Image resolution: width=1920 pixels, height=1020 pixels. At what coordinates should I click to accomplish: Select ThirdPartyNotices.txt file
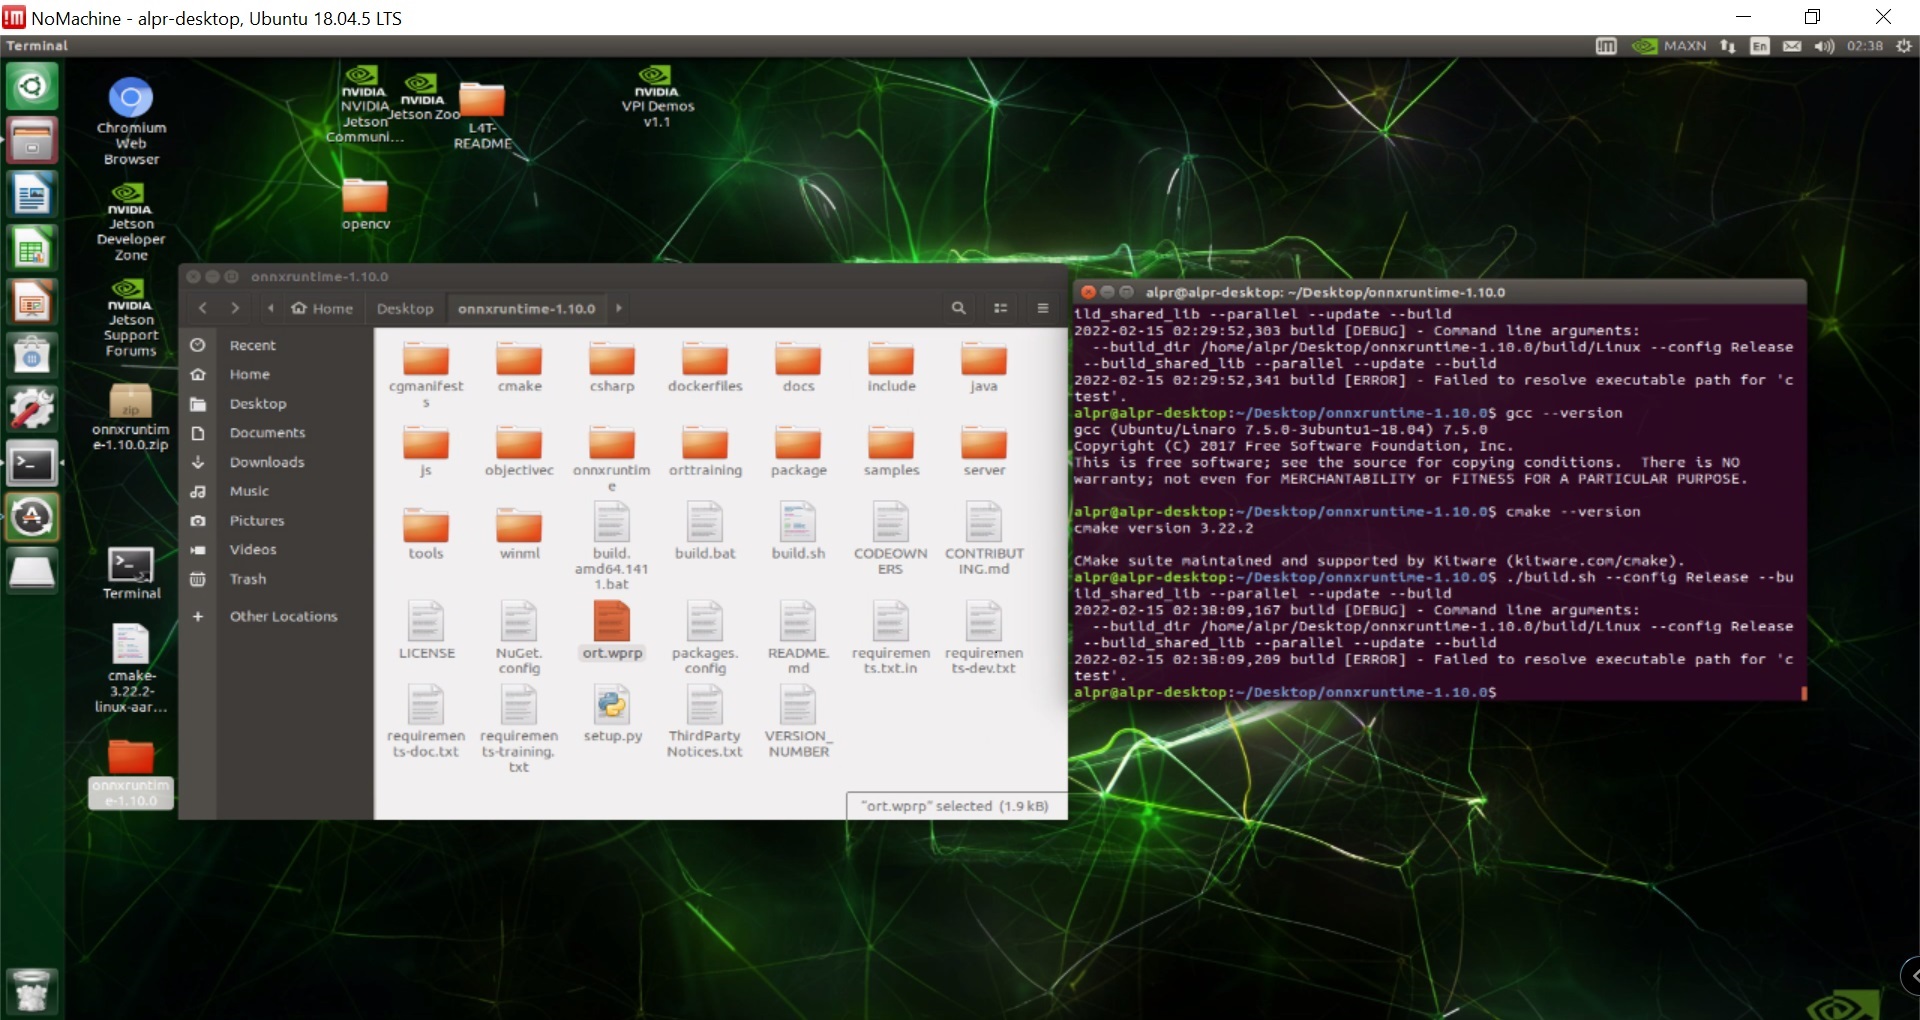click(x=705, y=722)
